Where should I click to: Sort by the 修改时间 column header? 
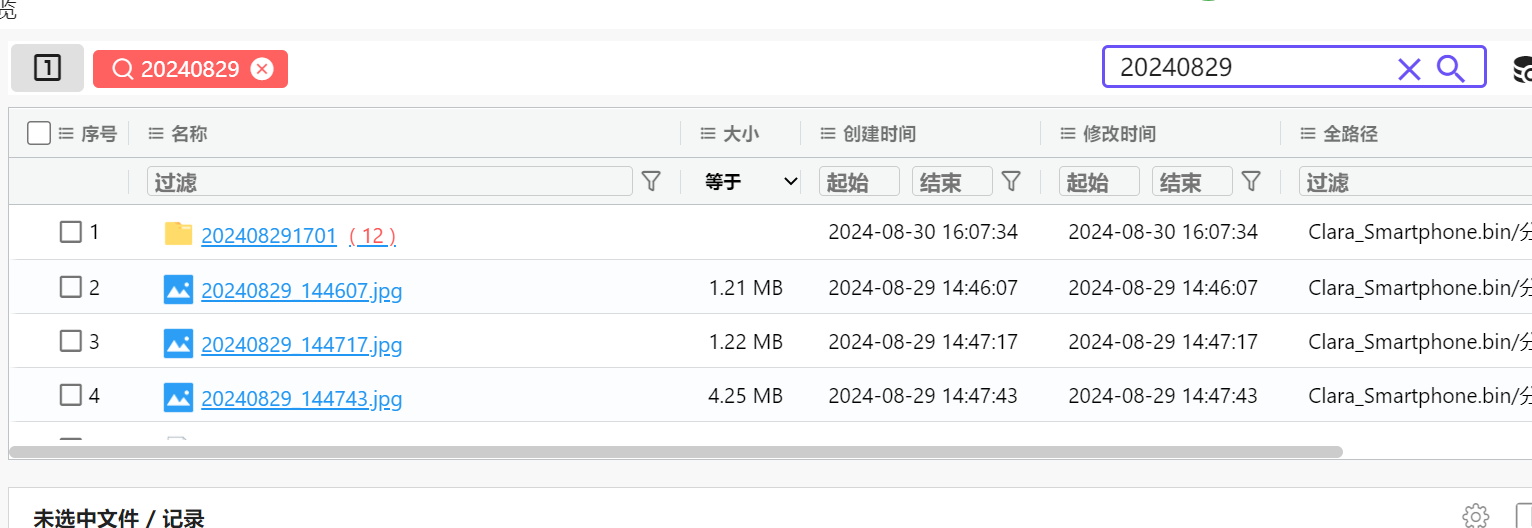pyautogui.click(x=1119, y=133)
